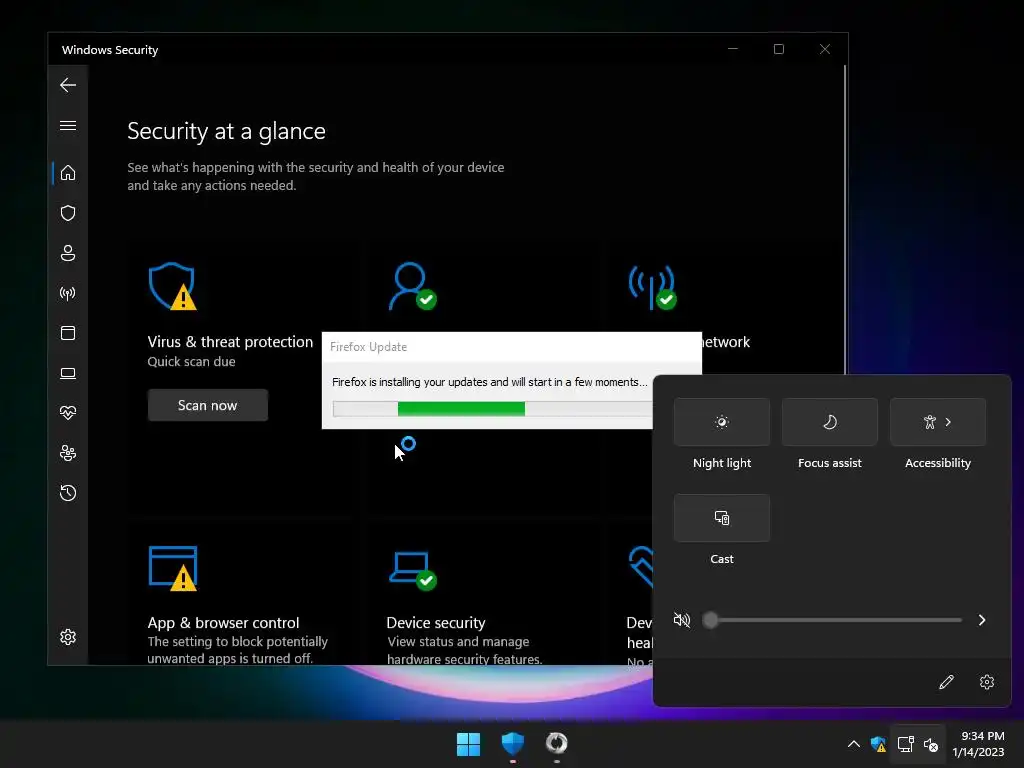Click Windows Security warning tray icon
The width and height of the screenshot is (1024, 768).
(878, 744)
